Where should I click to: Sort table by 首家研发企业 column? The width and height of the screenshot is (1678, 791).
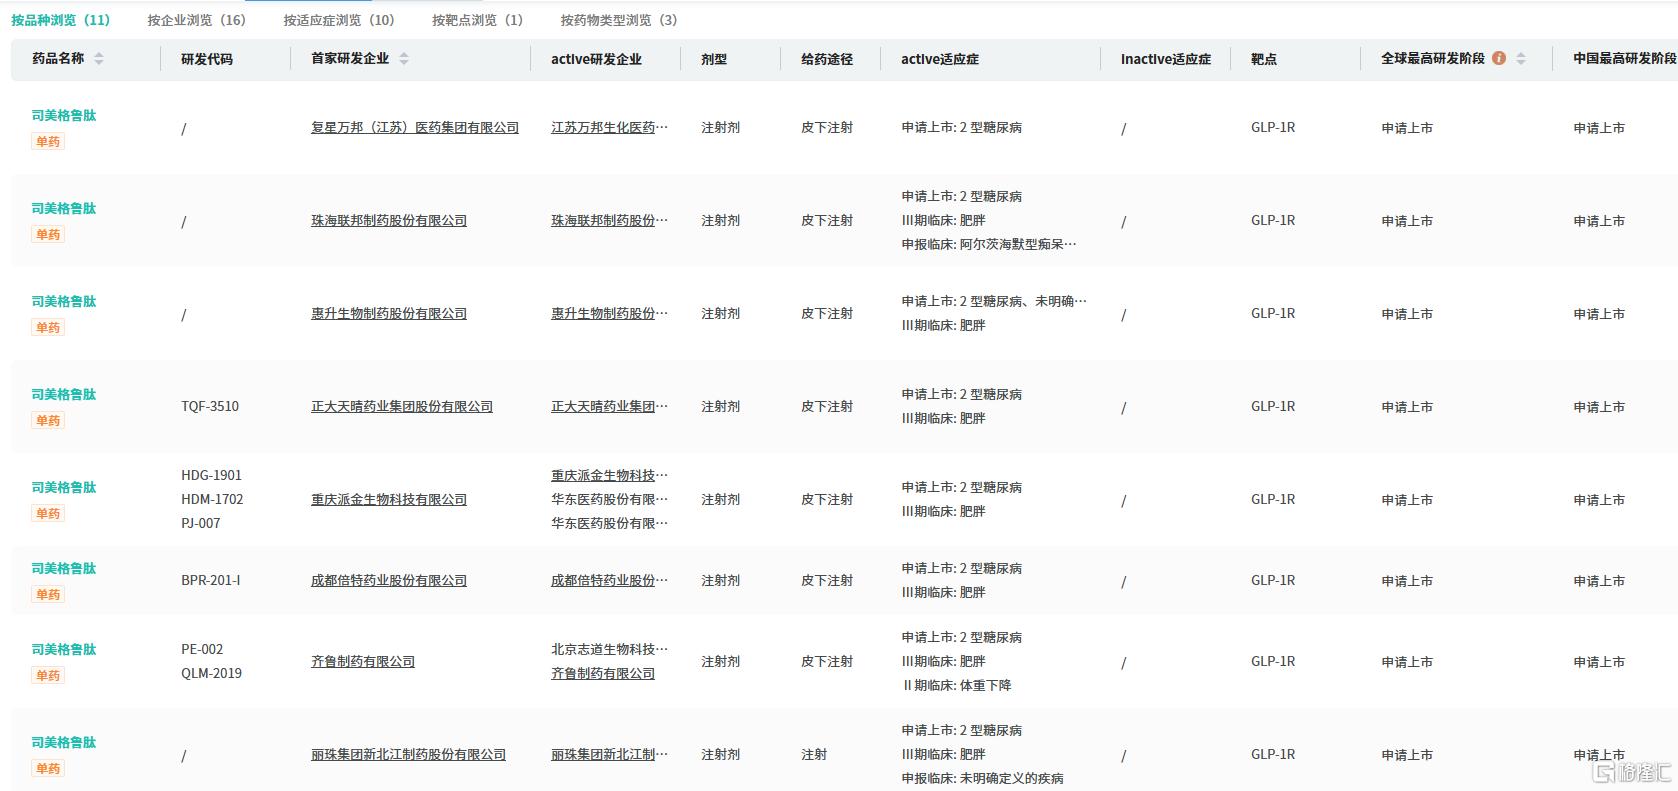[404, 59]
